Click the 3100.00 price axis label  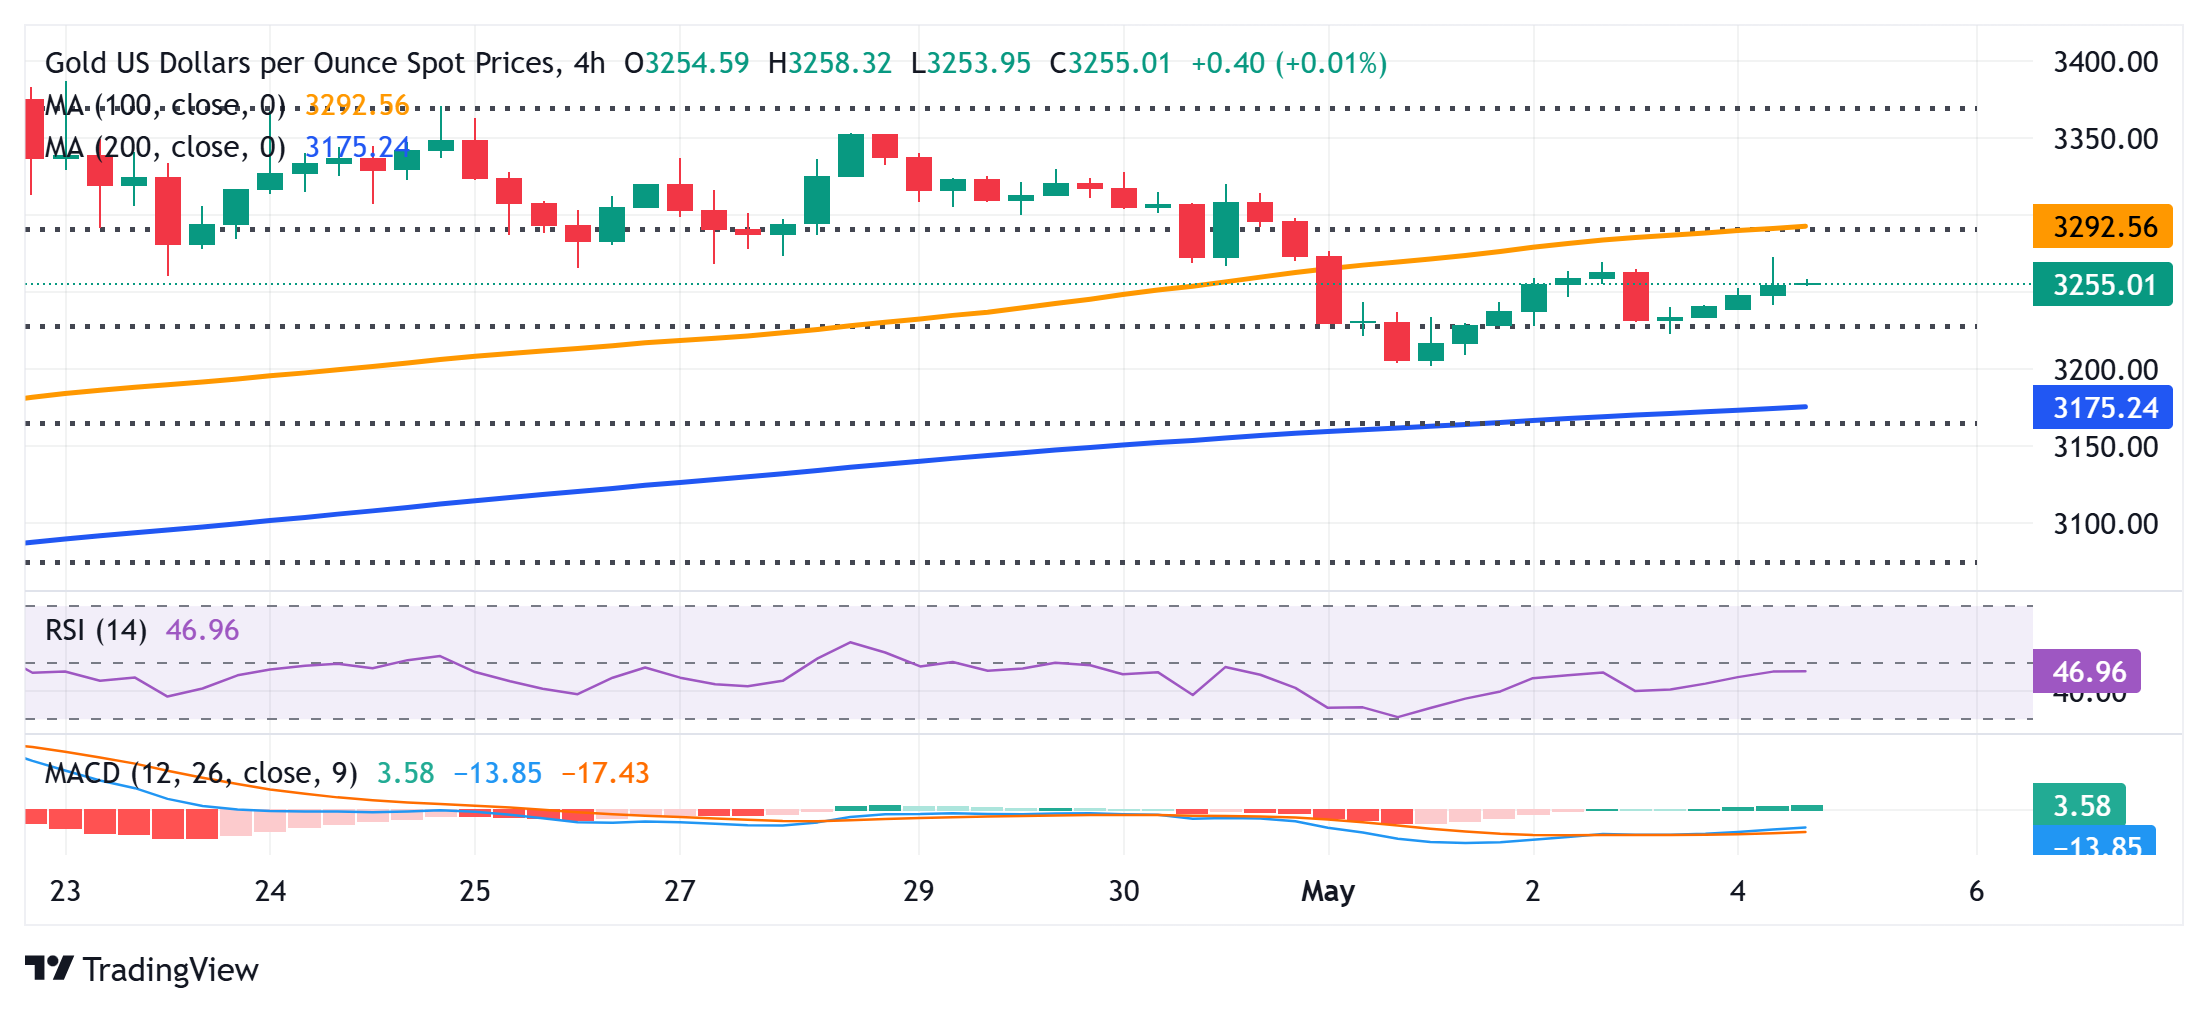[x=2105, y=524]
